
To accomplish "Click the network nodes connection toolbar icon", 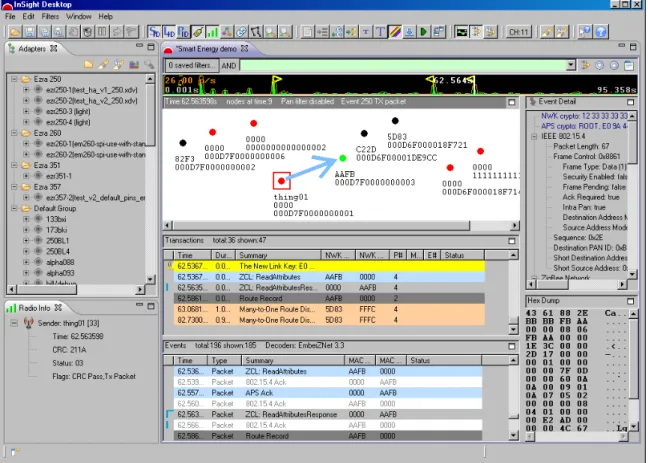I will coord(226,32).
